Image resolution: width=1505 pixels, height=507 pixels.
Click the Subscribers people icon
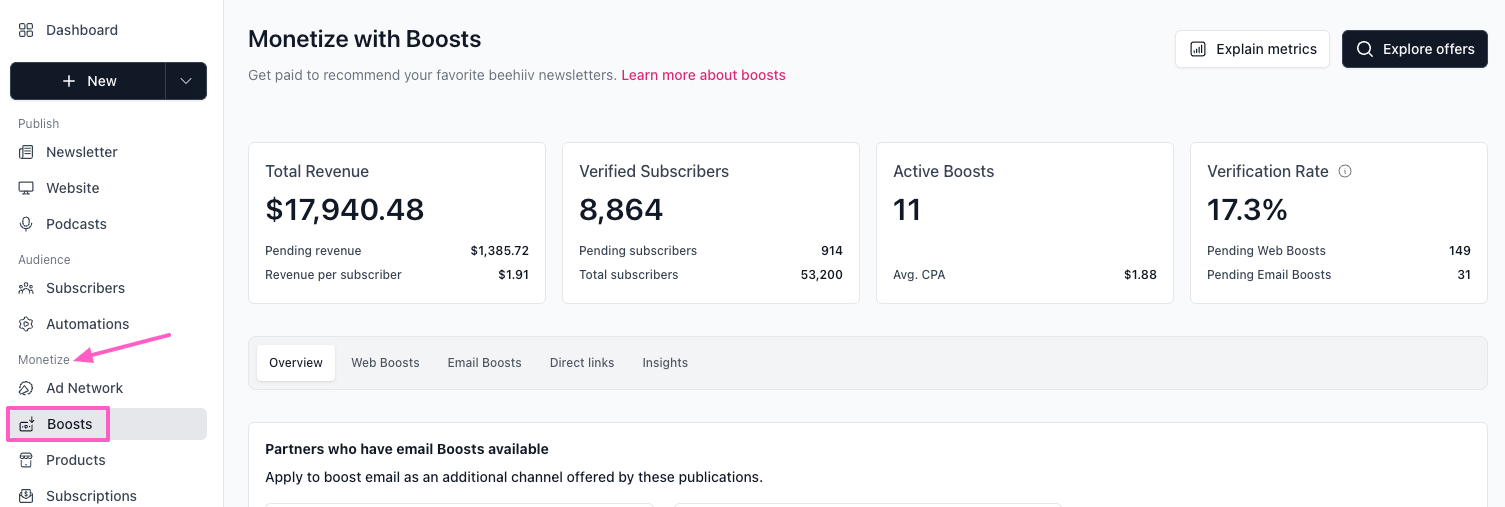pyautogui.click(x=26, y=288)
